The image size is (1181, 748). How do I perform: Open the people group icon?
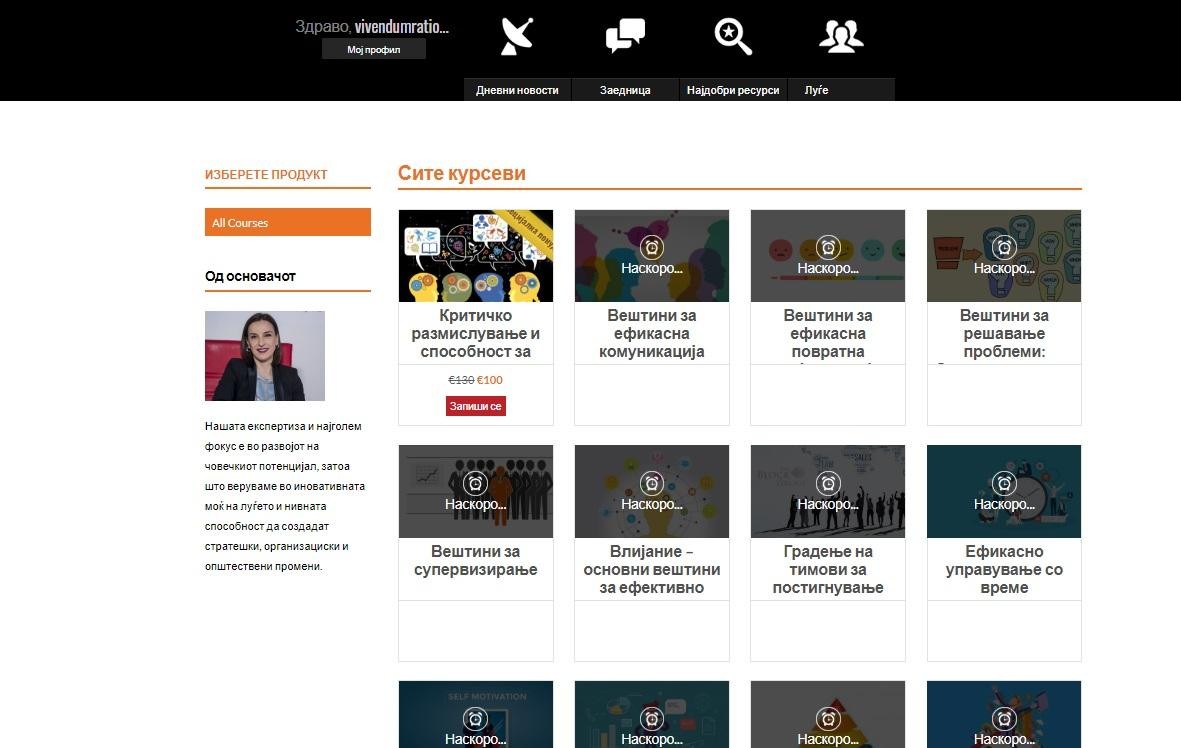(841, 37)
